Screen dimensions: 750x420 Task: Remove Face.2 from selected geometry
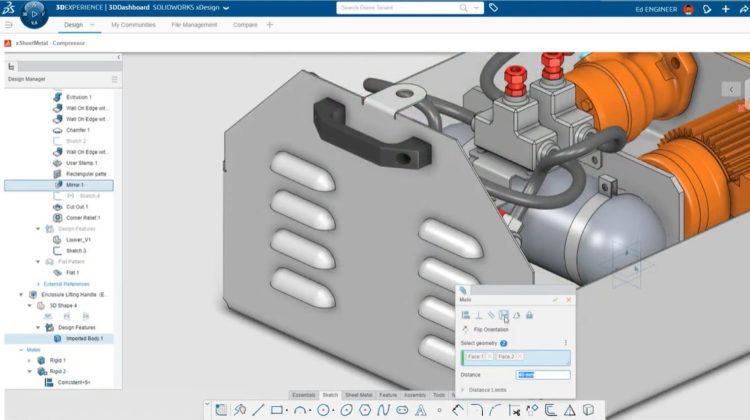point(520,356)
